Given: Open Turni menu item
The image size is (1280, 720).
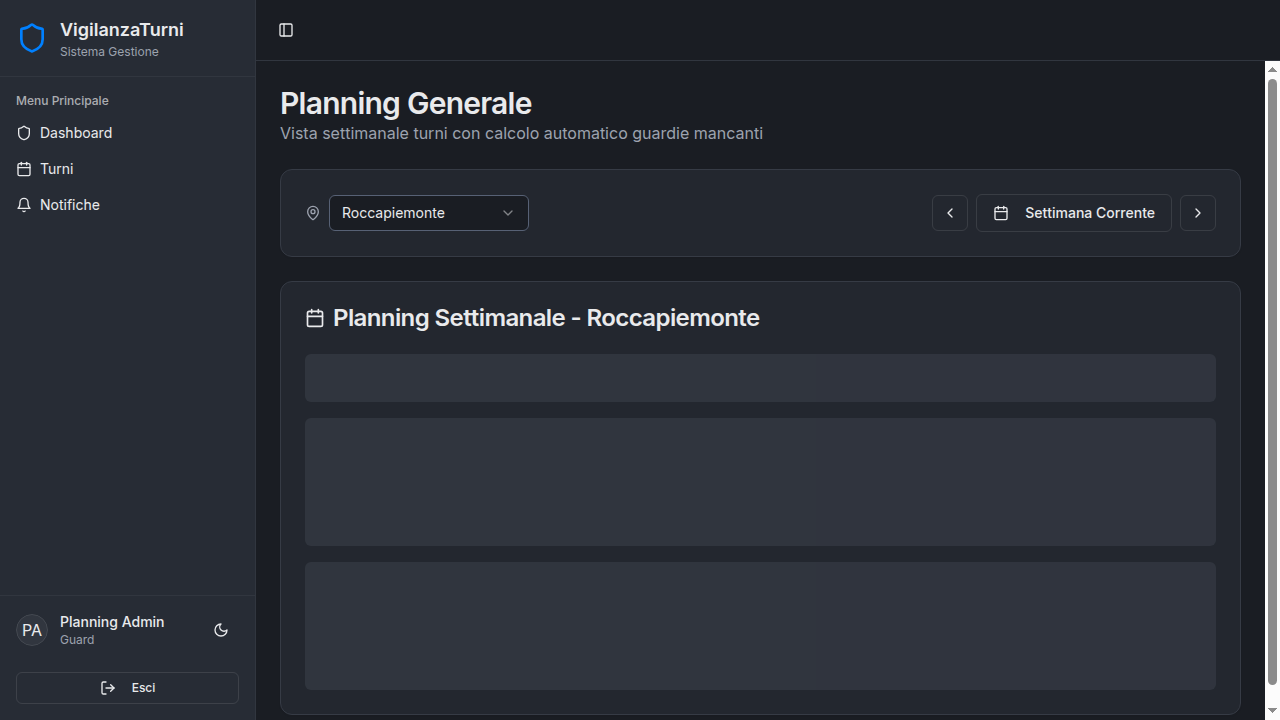Looking at the screenshot, I should (x=57, y=169).
